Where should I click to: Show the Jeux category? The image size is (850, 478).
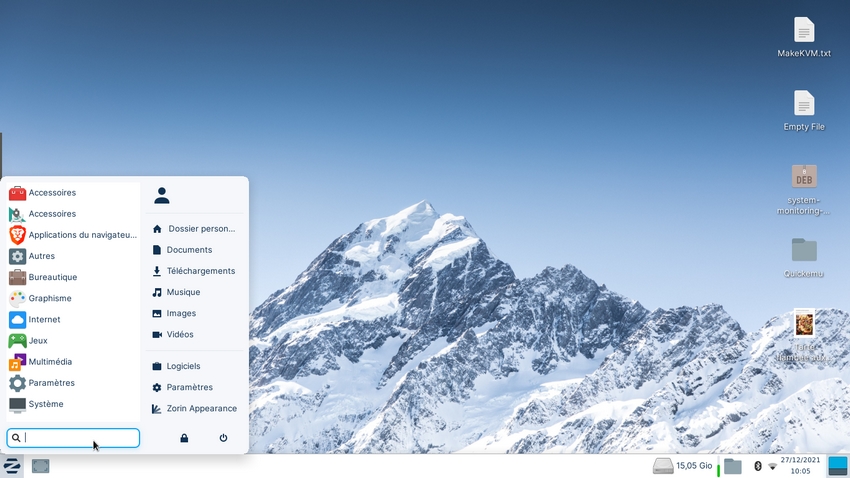pos(38,341)
